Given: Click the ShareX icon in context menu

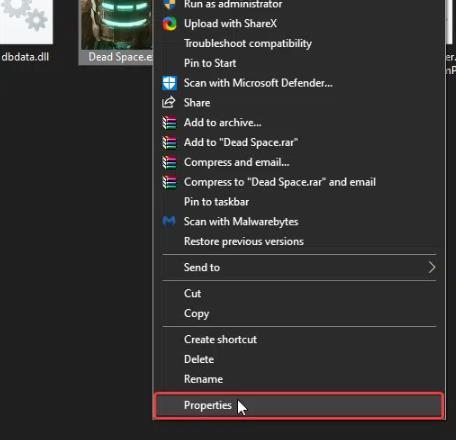Looking at the screenshot, I should click(x=169, y=24).
